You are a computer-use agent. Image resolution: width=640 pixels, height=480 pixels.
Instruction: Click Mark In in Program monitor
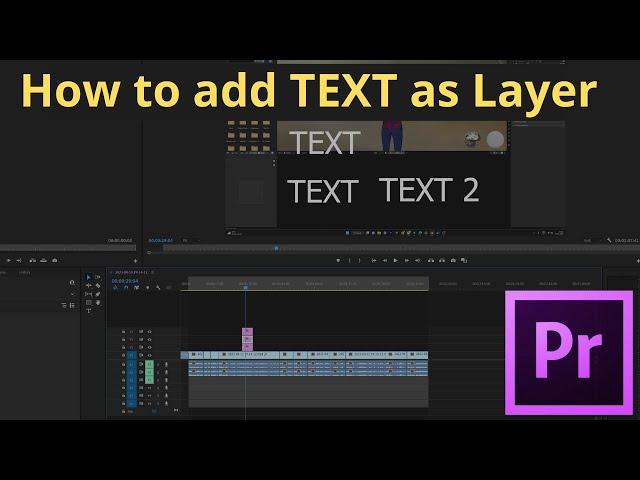tap(349, 260)
